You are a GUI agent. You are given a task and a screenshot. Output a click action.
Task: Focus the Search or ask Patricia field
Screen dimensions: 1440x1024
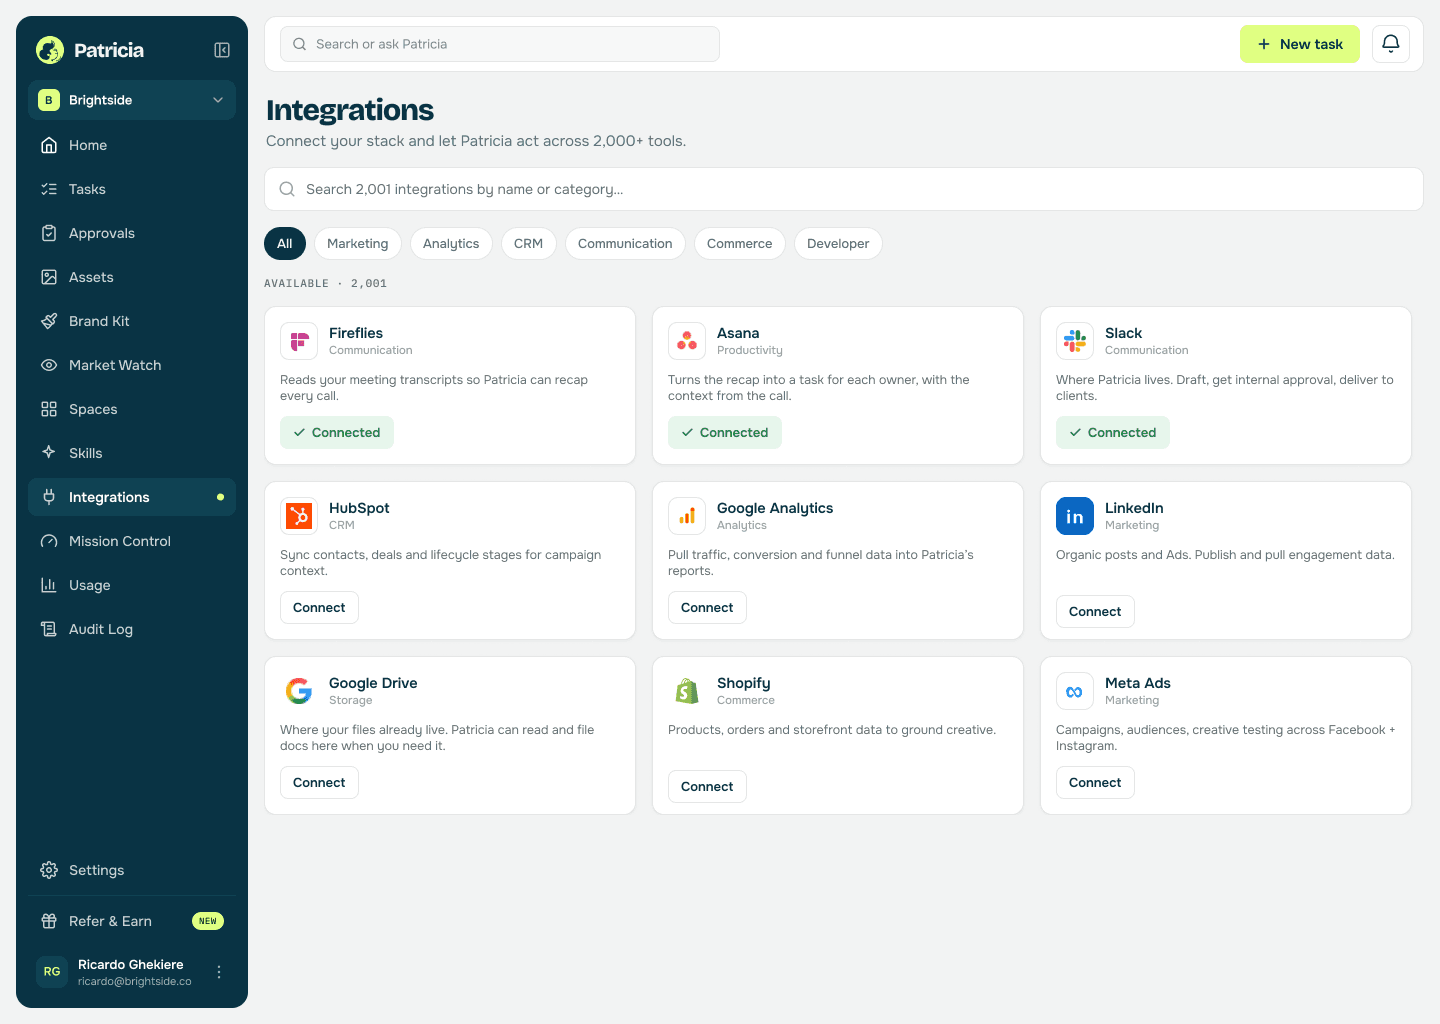coord(500,44)
